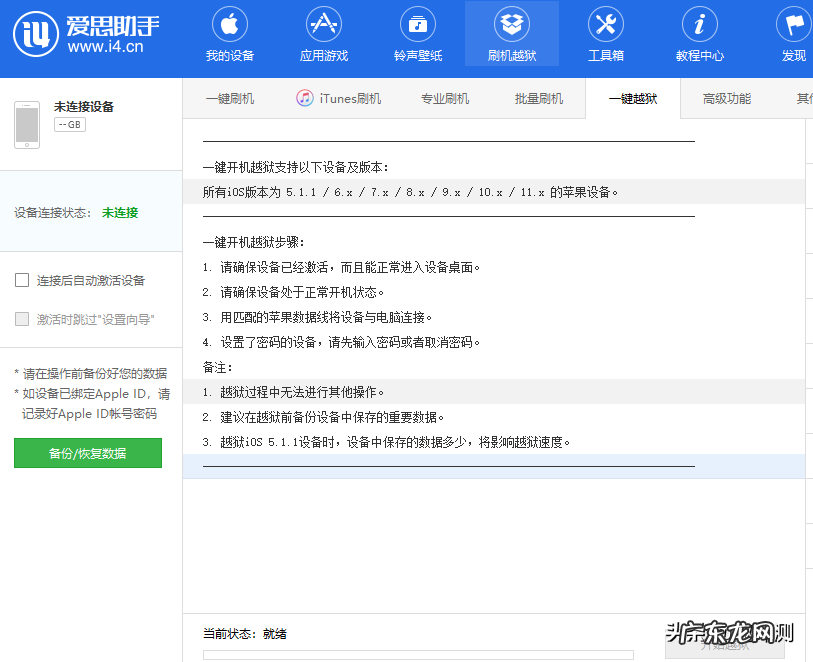This screenshot has height=662, width=813.
Task: Toggle 激活时跳过"设置向导" checkbox
Action: pyautogui.click(x=22, y=319)
